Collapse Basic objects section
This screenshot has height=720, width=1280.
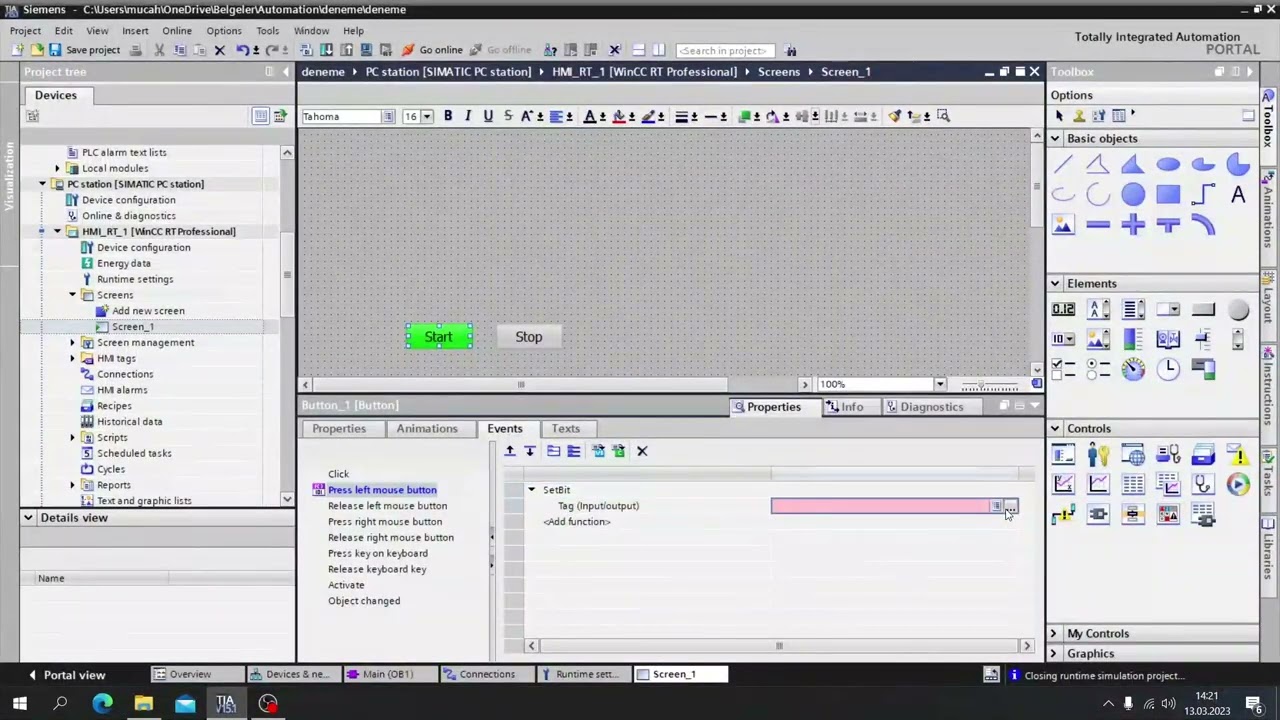(x=1055, y=139)
